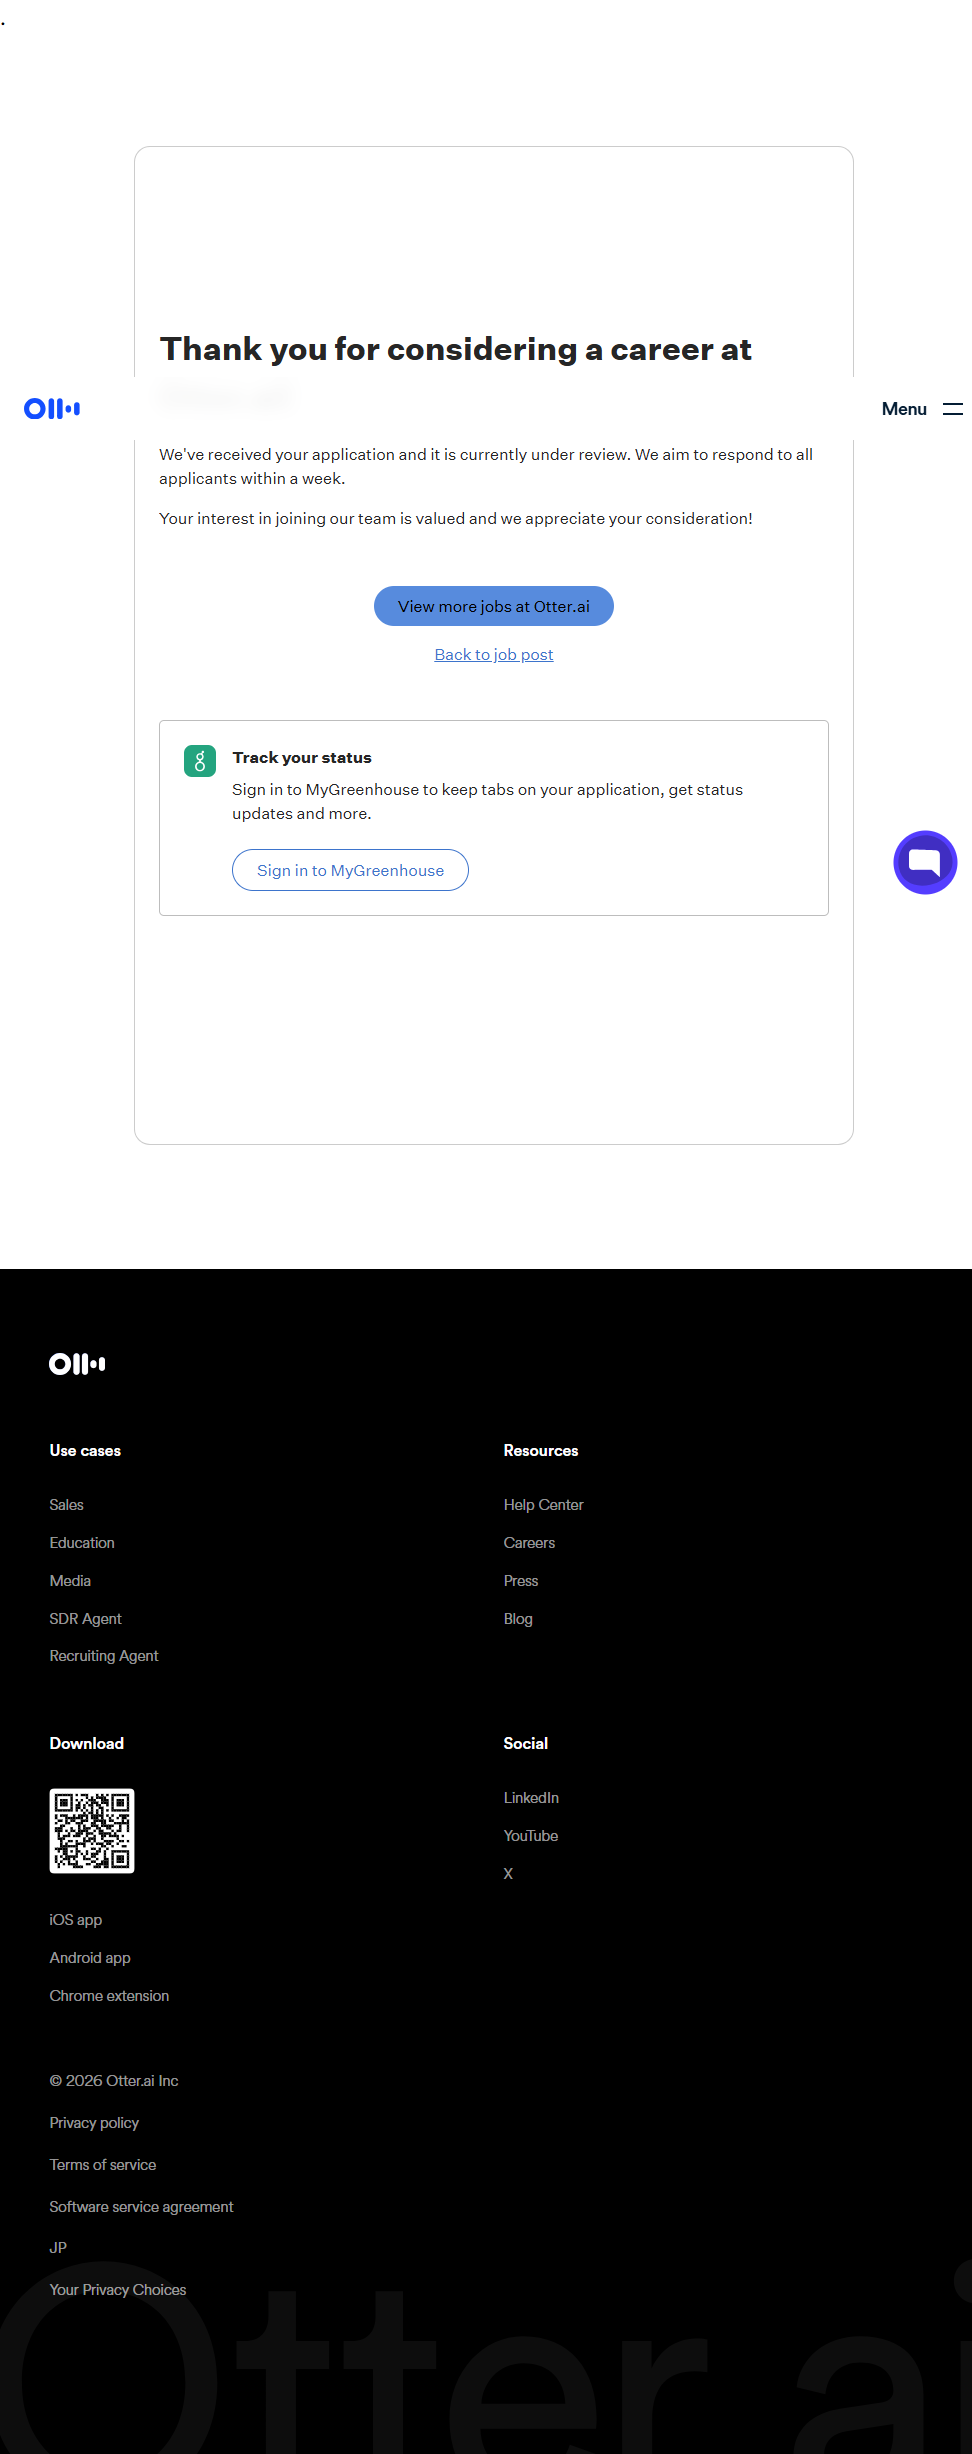Viewport: 972px width, 2454px height.
Task: Select the iOS app download link
Action: (x=76, y=1920)
